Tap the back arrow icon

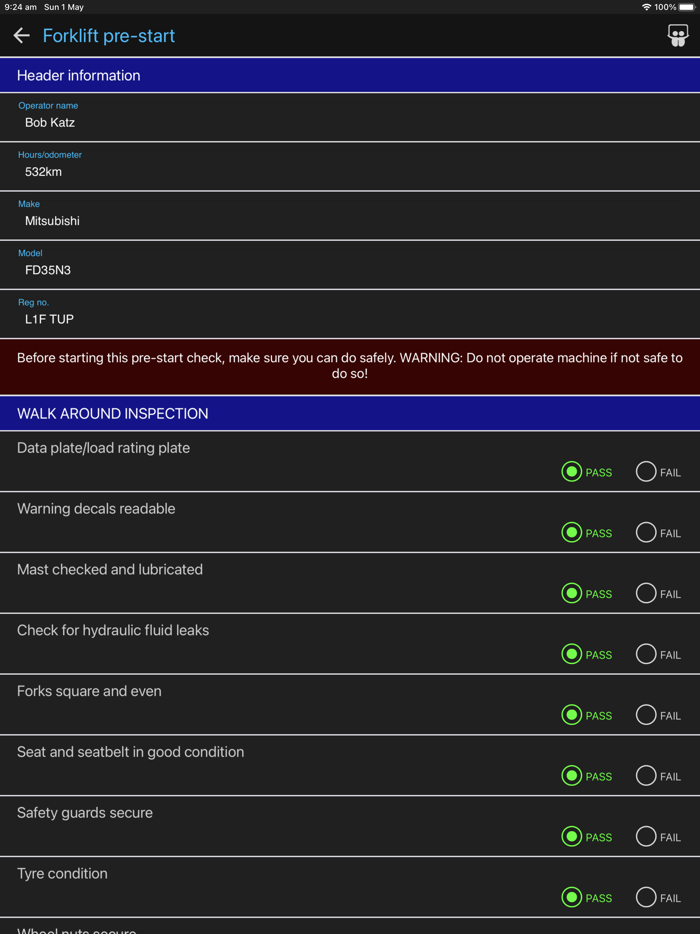click(21, 36)
